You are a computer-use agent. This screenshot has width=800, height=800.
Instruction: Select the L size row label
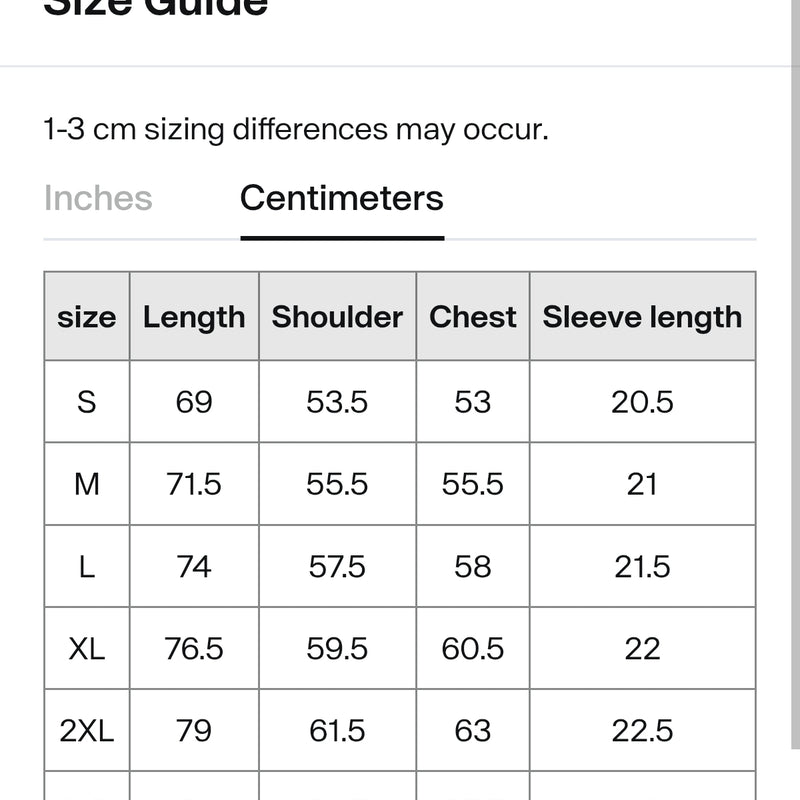point(86,566)
